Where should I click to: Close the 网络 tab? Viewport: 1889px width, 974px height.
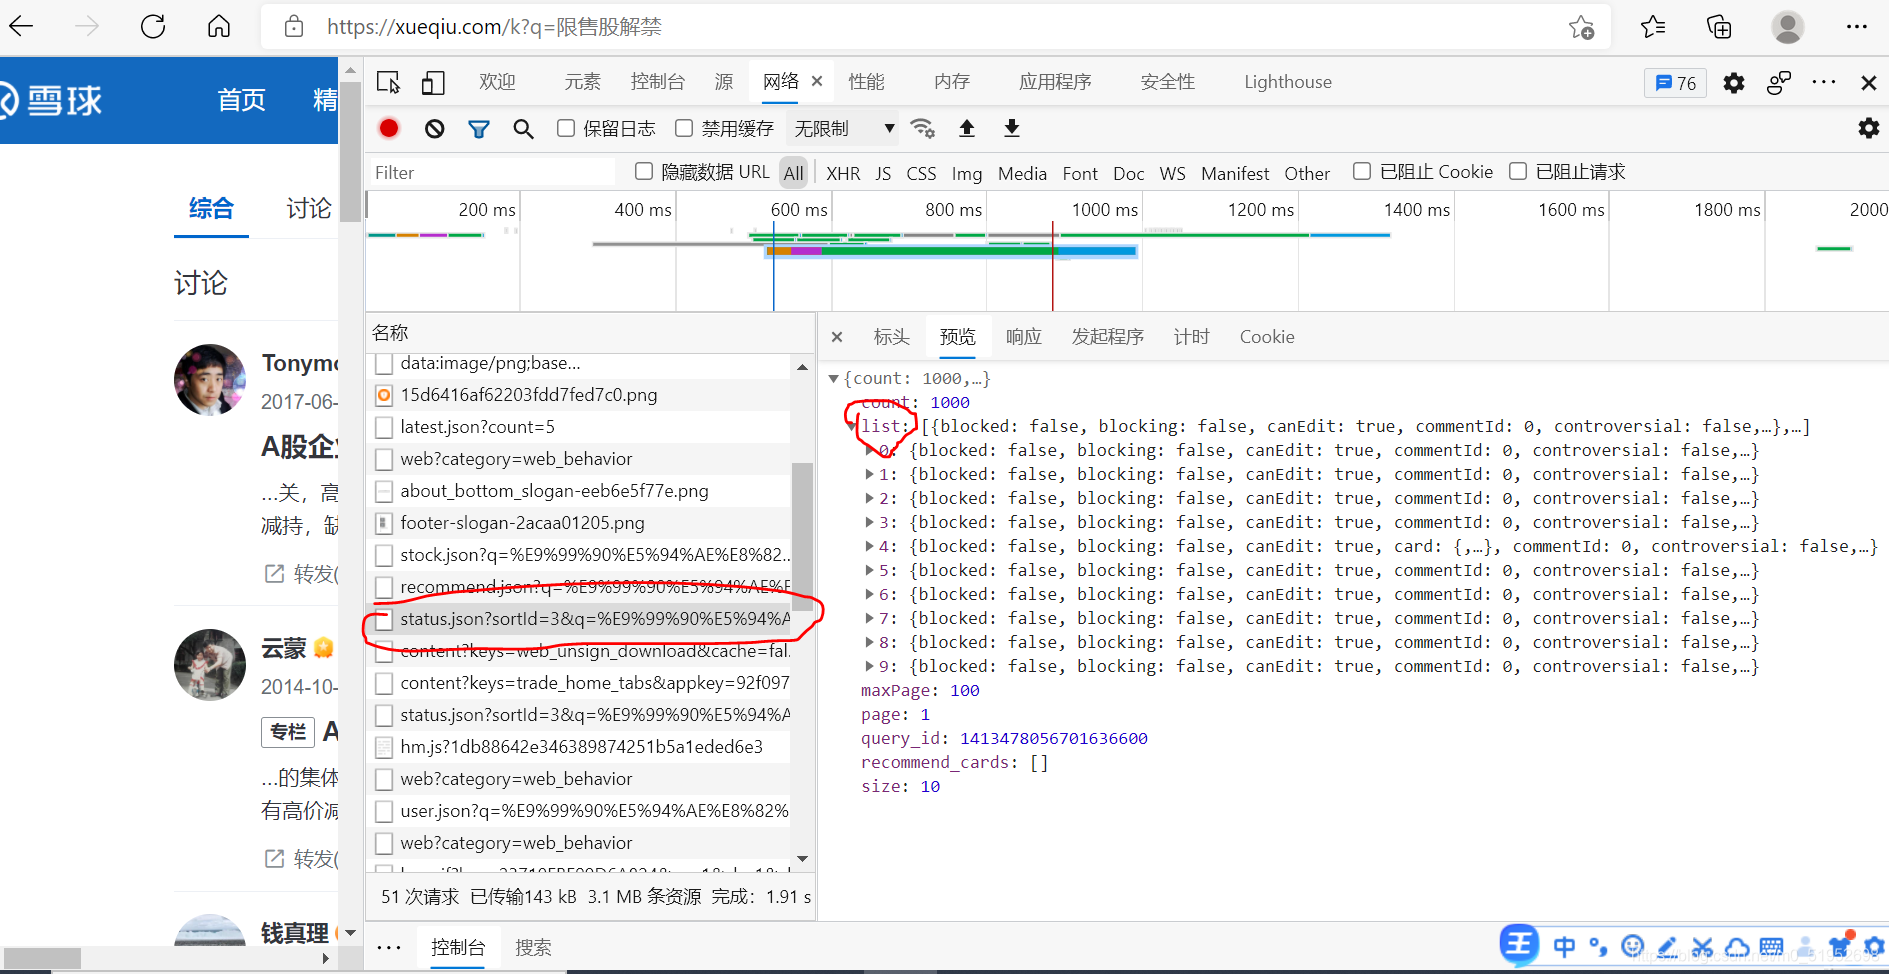[x=817, y=81]
